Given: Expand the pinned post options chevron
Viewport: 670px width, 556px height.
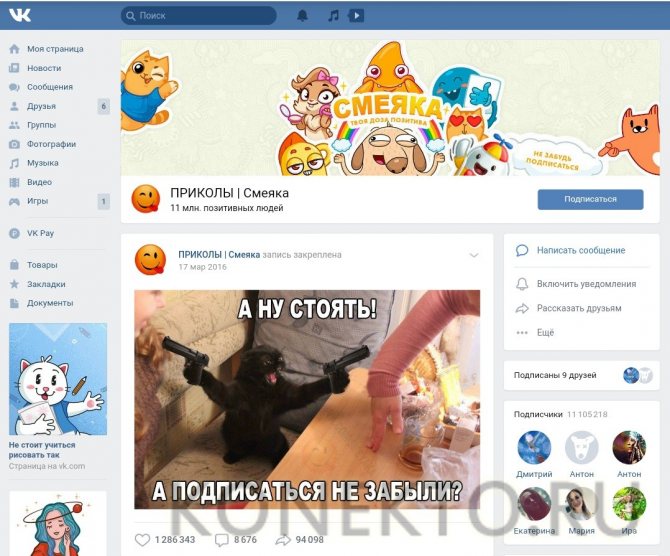Looking at the screenshot, I should tap(473, 255).
